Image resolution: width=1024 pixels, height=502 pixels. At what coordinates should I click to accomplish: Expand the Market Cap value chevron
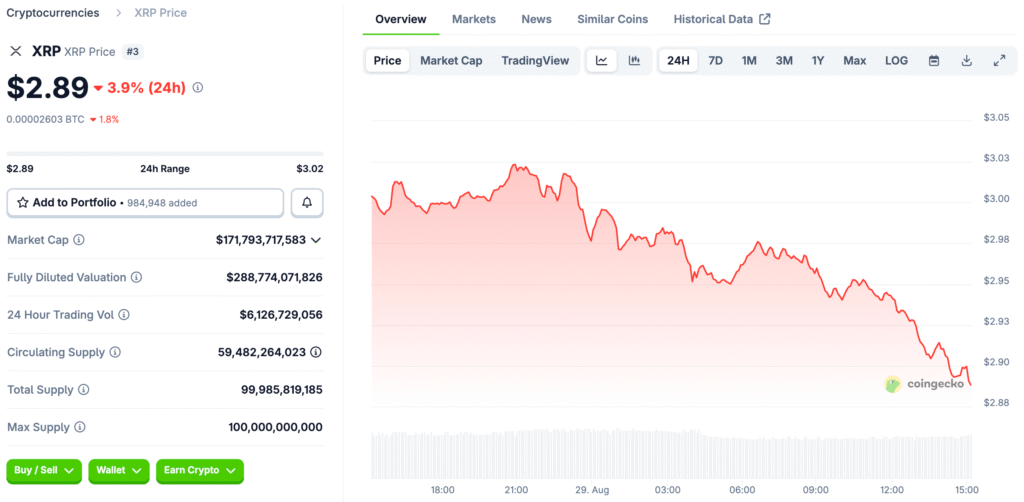click(x=316, y=240)
